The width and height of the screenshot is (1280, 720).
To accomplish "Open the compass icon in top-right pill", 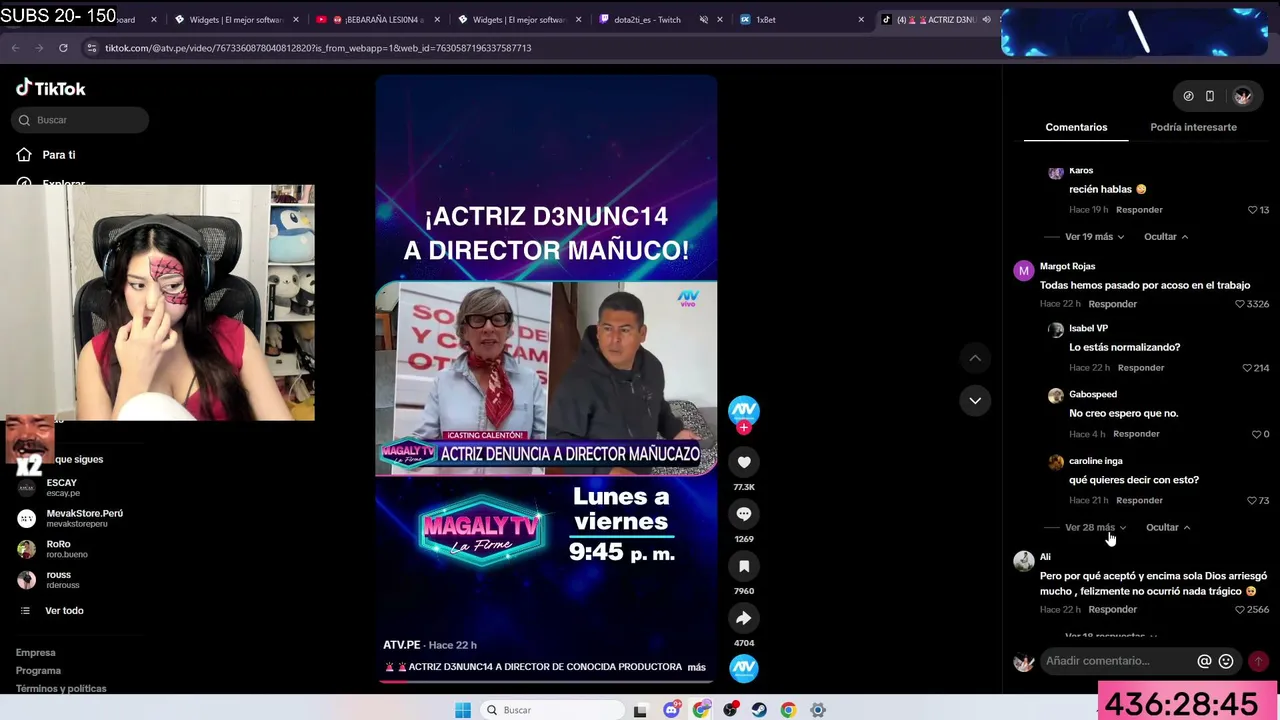I will click(x=1188, y=96).
